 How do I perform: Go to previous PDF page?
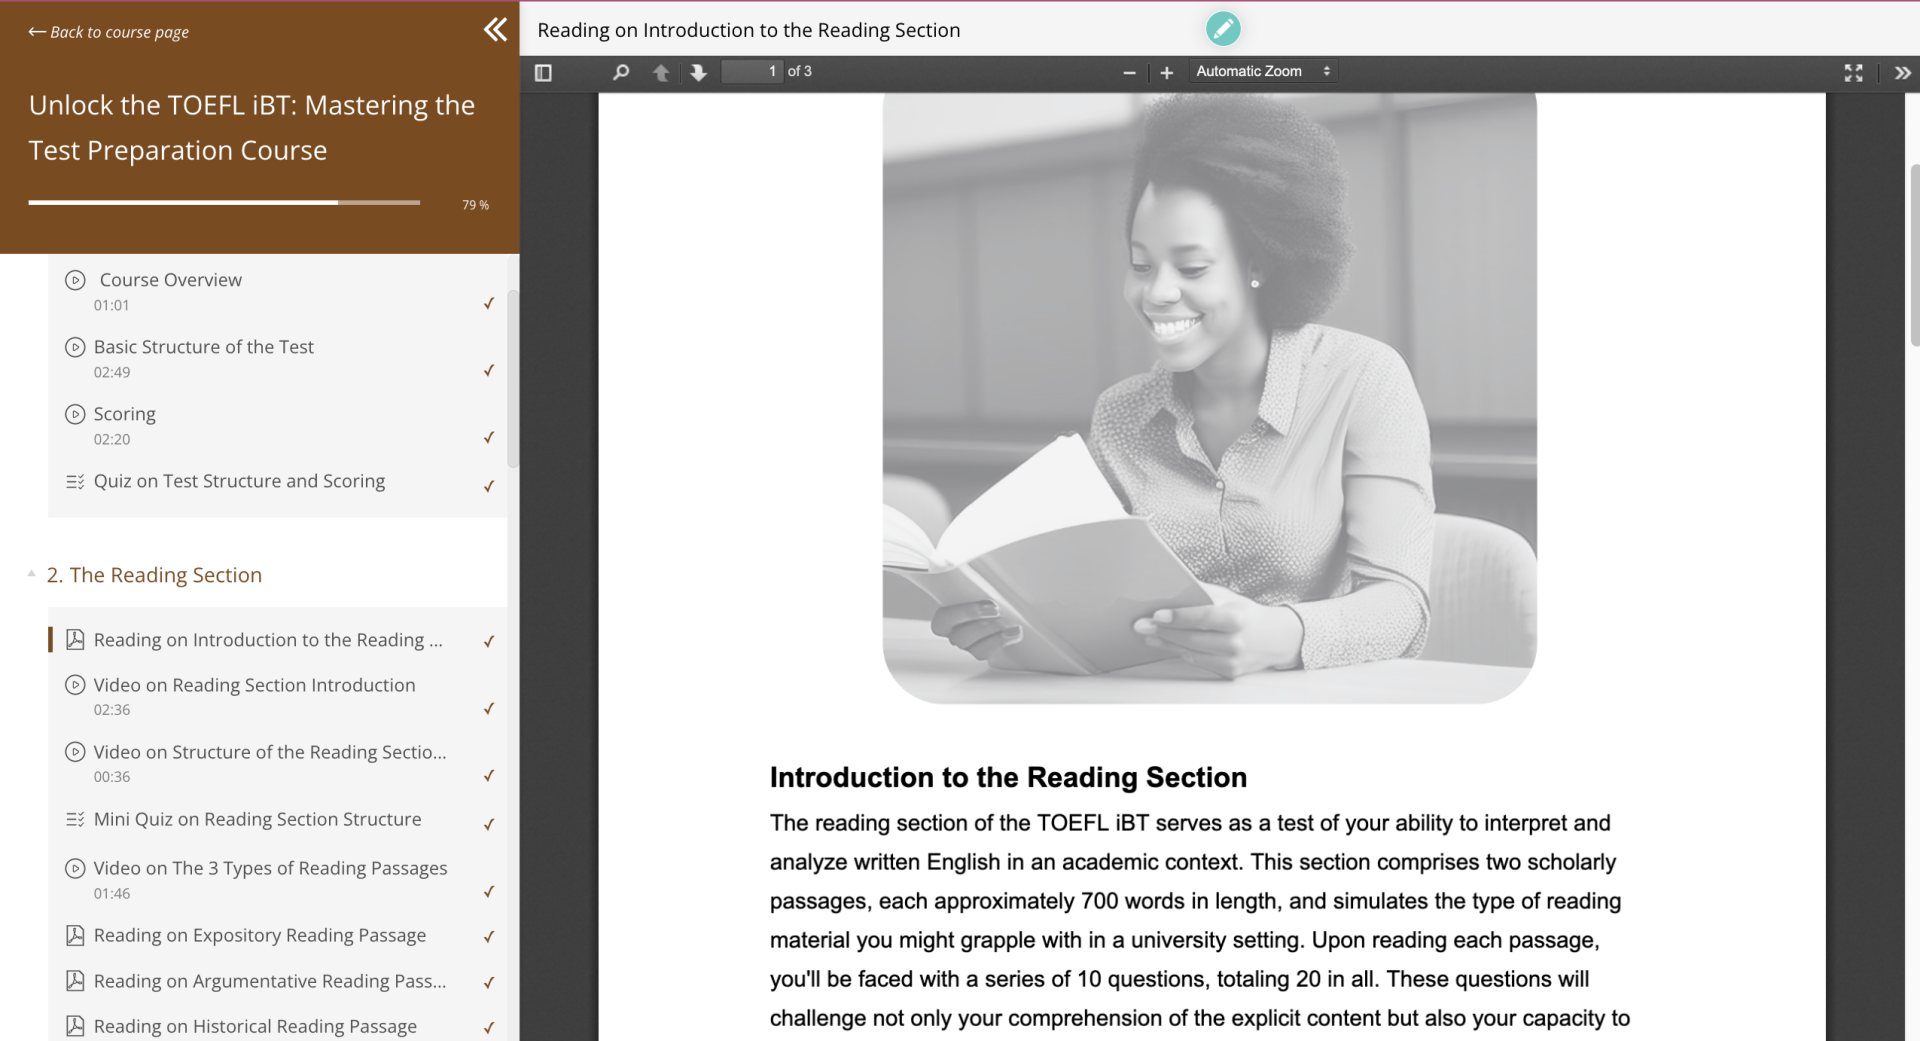pos(661,72)
